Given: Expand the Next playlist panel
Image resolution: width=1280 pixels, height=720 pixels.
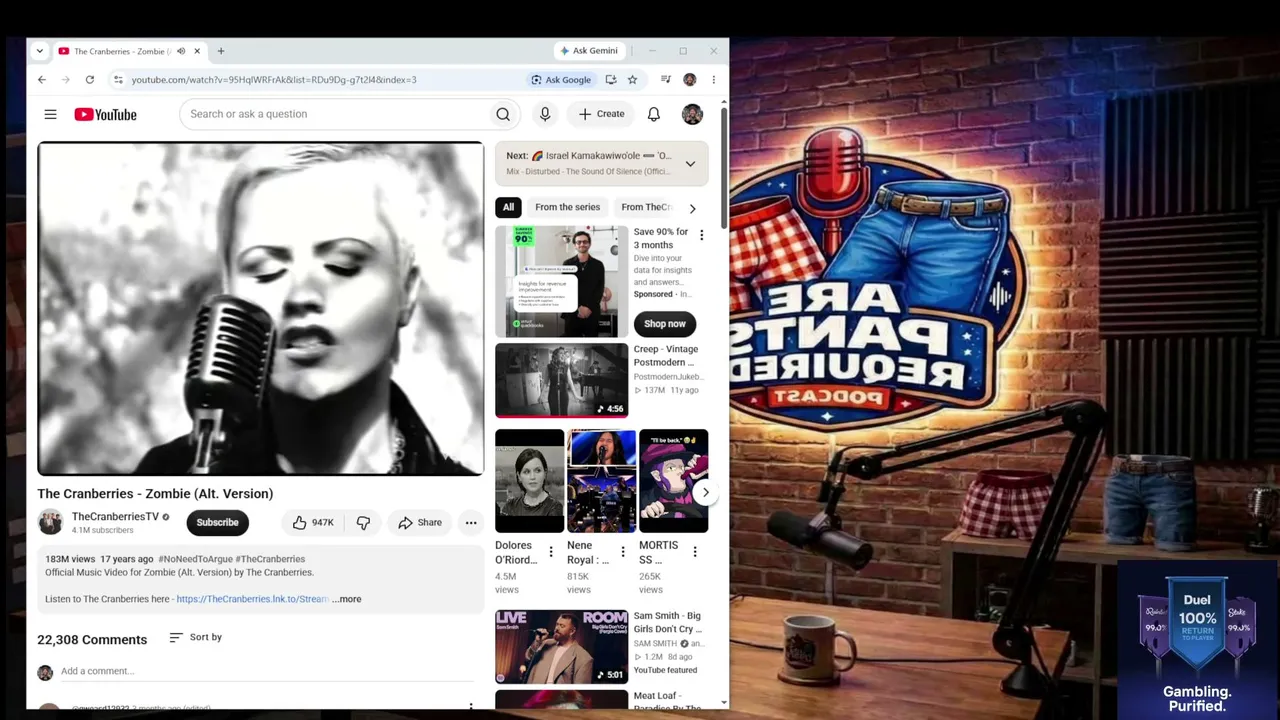Looking at the screenshot, I should point(690,164).
